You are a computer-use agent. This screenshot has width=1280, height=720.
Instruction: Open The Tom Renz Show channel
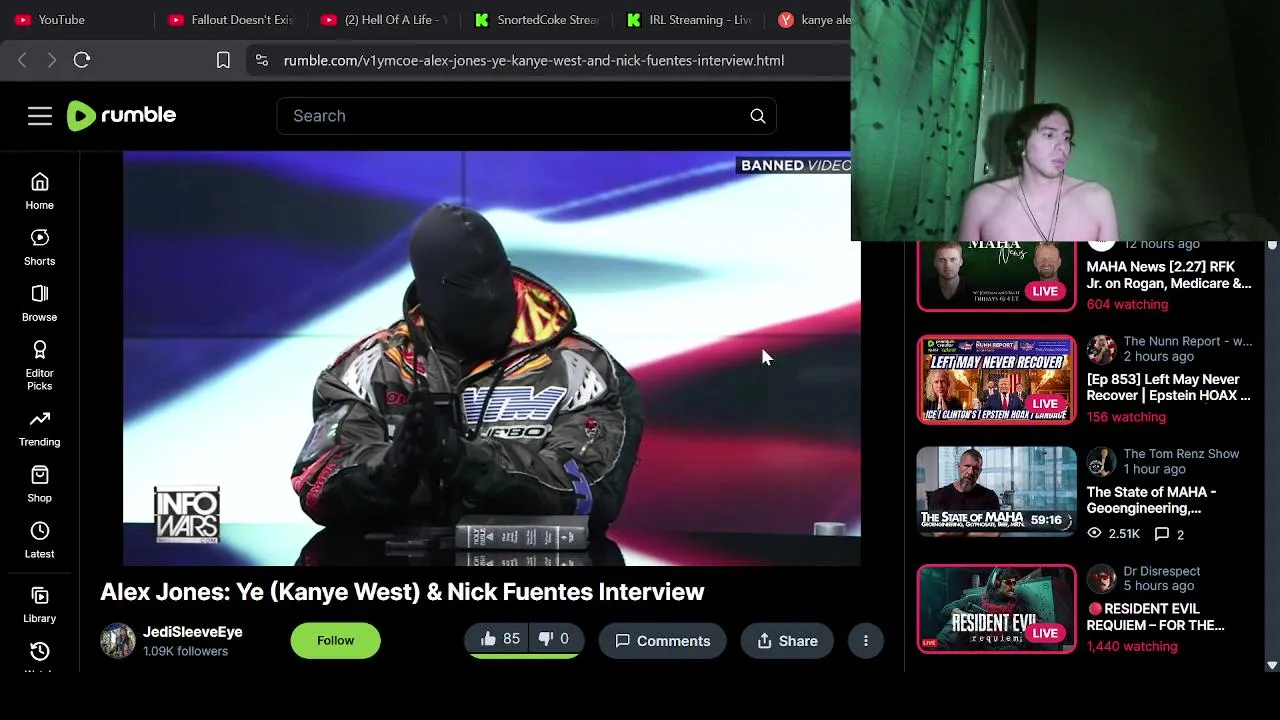click(x=1181, y=454)
